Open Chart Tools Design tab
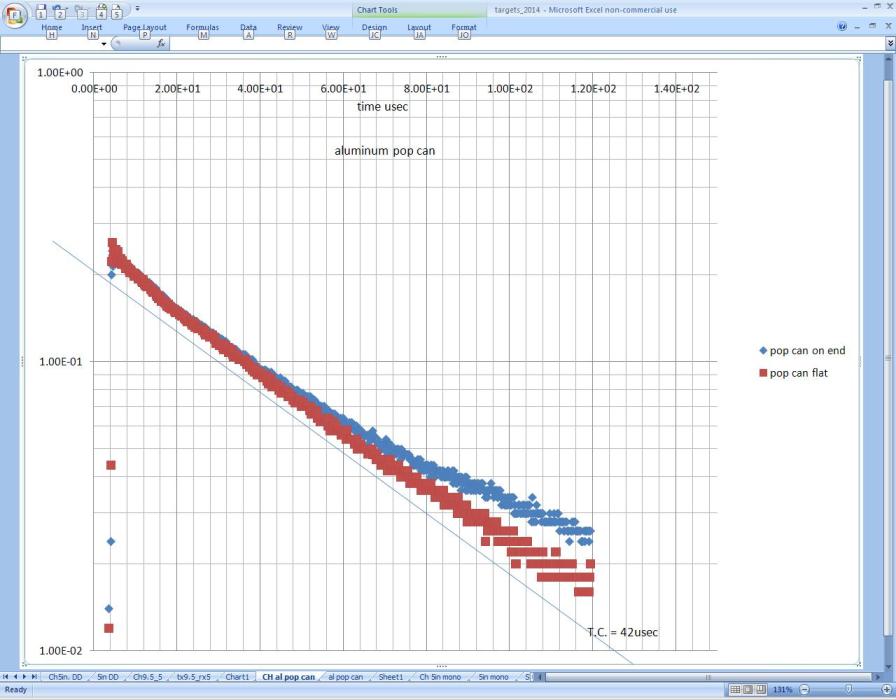896x700 pixels. click(x=374, y=27)
